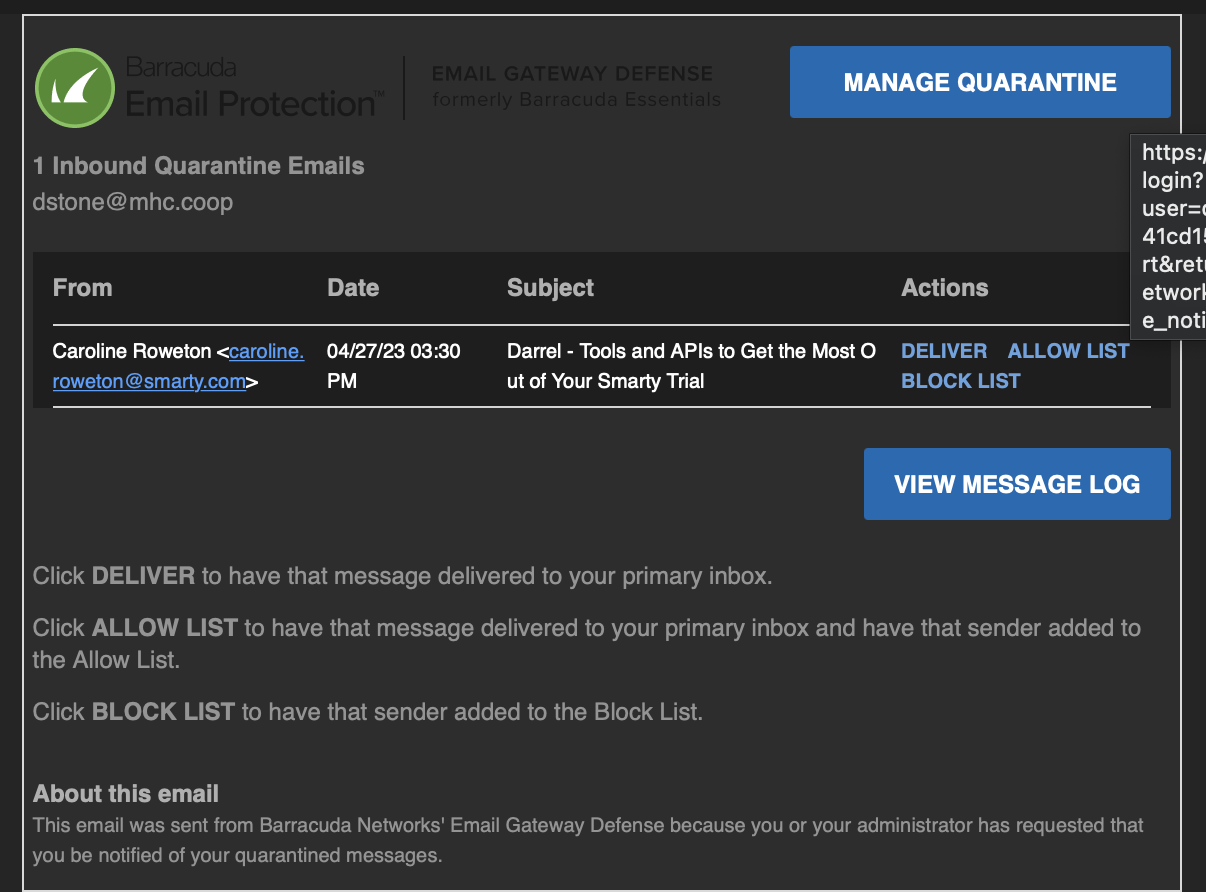Click the About this email heading
This screenshot has height=892, width=1206.
click(x=125, y=793)
